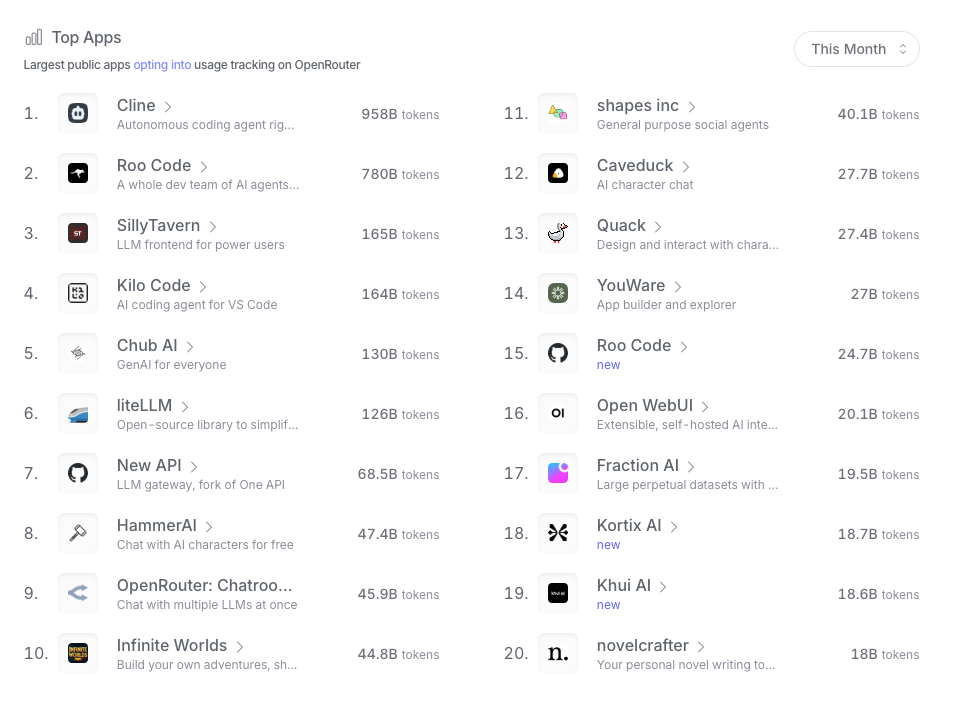960x709 pixels.
Task: Select the novelcrafter app icon
Action: pos(558,652)
